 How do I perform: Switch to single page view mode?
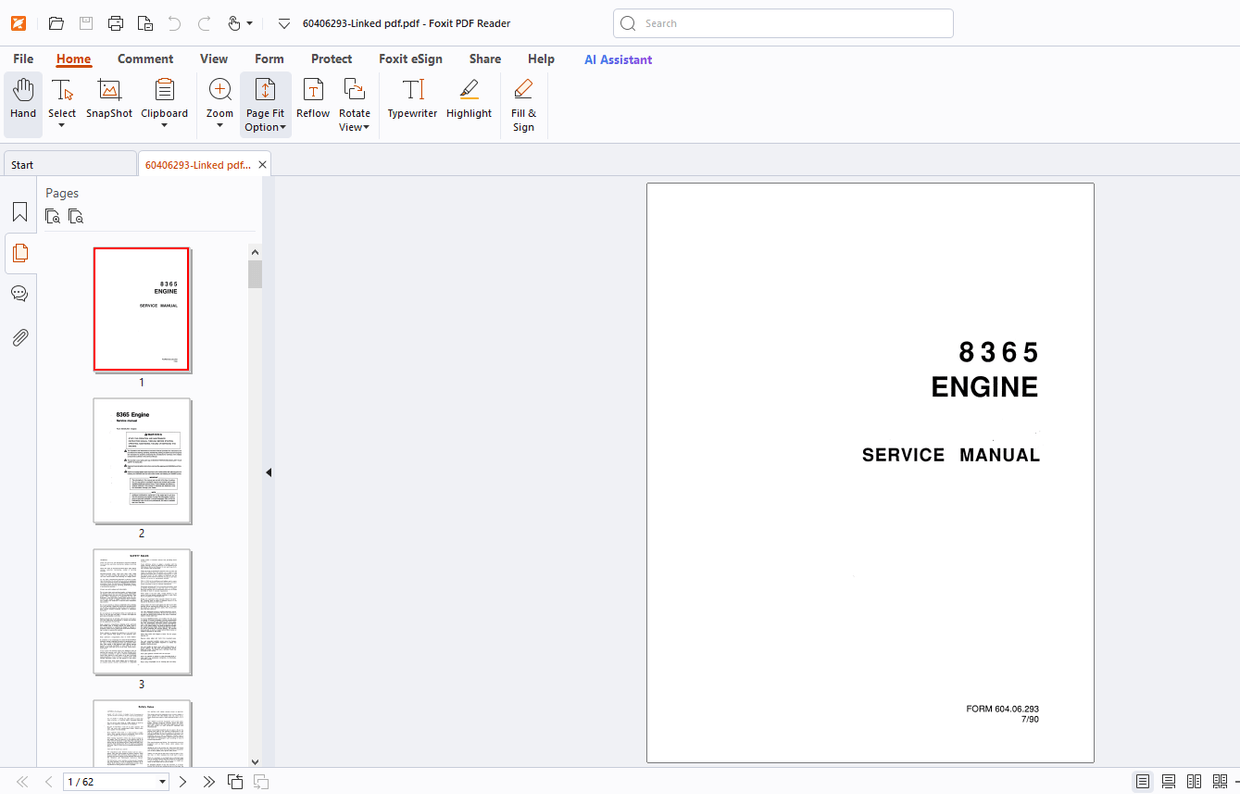[1142, 781]
